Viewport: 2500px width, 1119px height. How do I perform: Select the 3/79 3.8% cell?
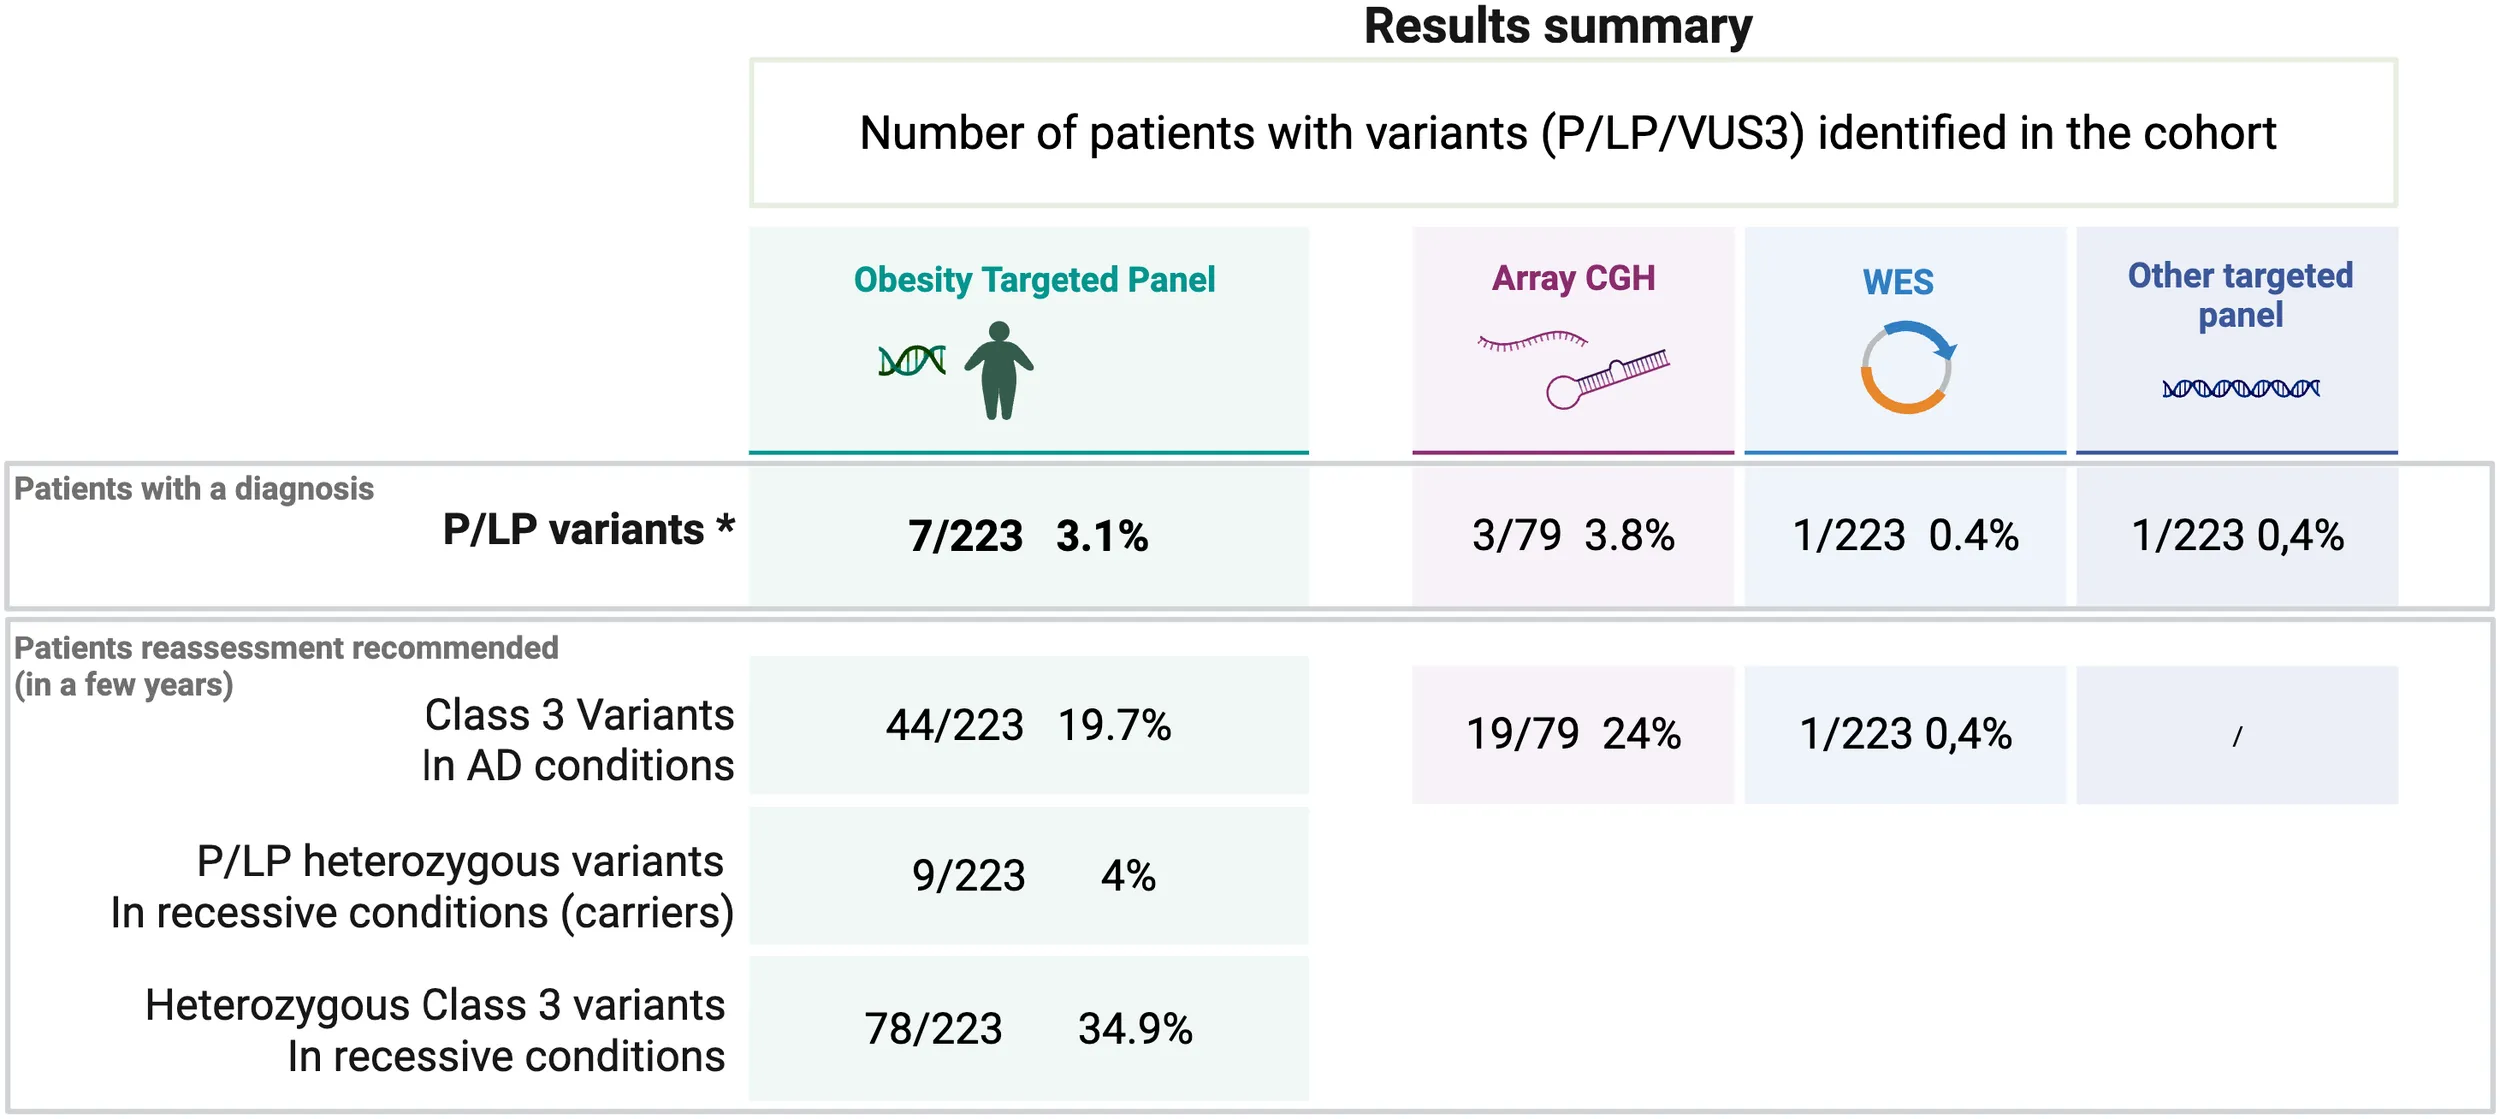(1573, 537)
